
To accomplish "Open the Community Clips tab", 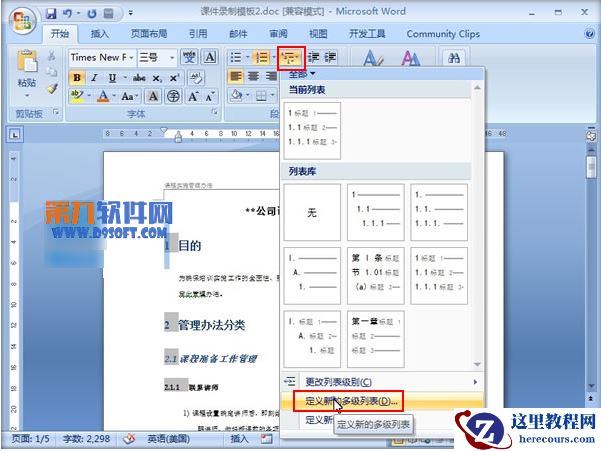I will point(443,34).
